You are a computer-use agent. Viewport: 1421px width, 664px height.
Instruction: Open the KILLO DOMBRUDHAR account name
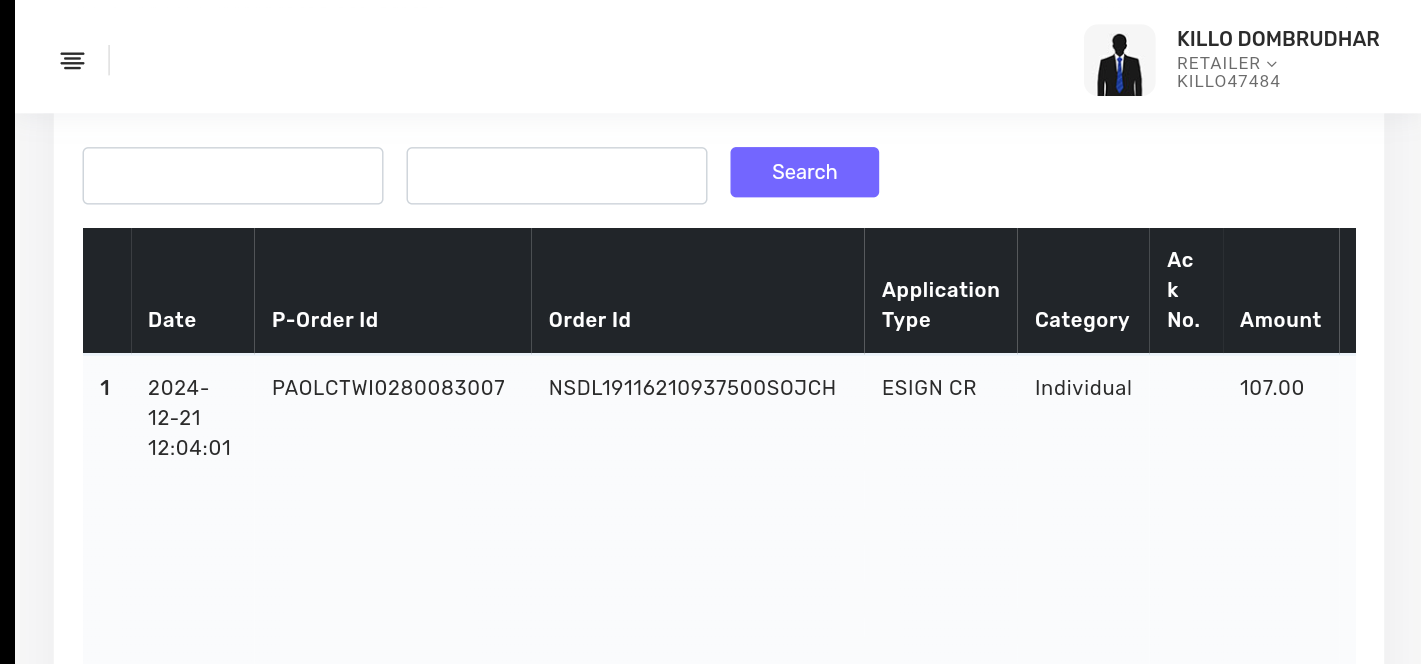tap(1277, 39)
